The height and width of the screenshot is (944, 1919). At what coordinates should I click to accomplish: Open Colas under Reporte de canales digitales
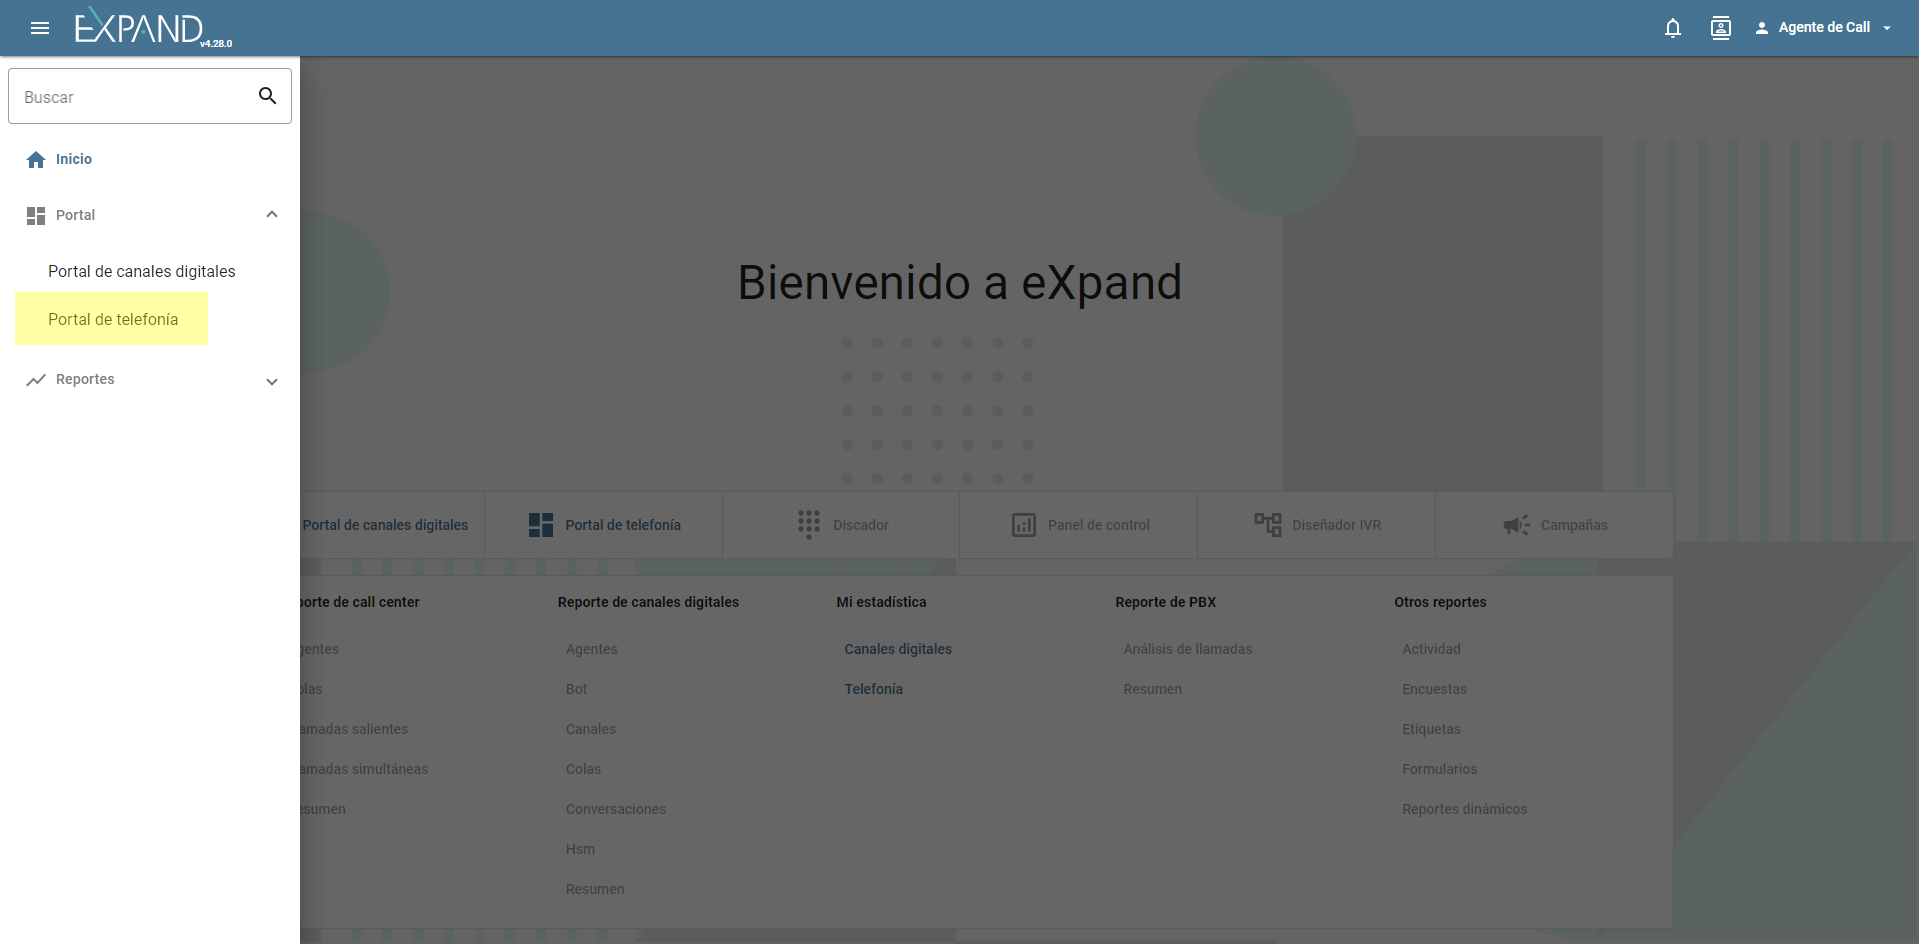(584, 769)
